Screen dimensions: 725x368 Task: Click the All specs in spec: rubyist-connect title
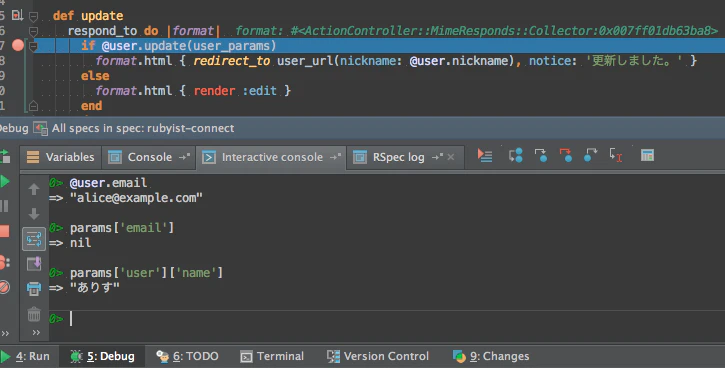[x=143, y=128]
